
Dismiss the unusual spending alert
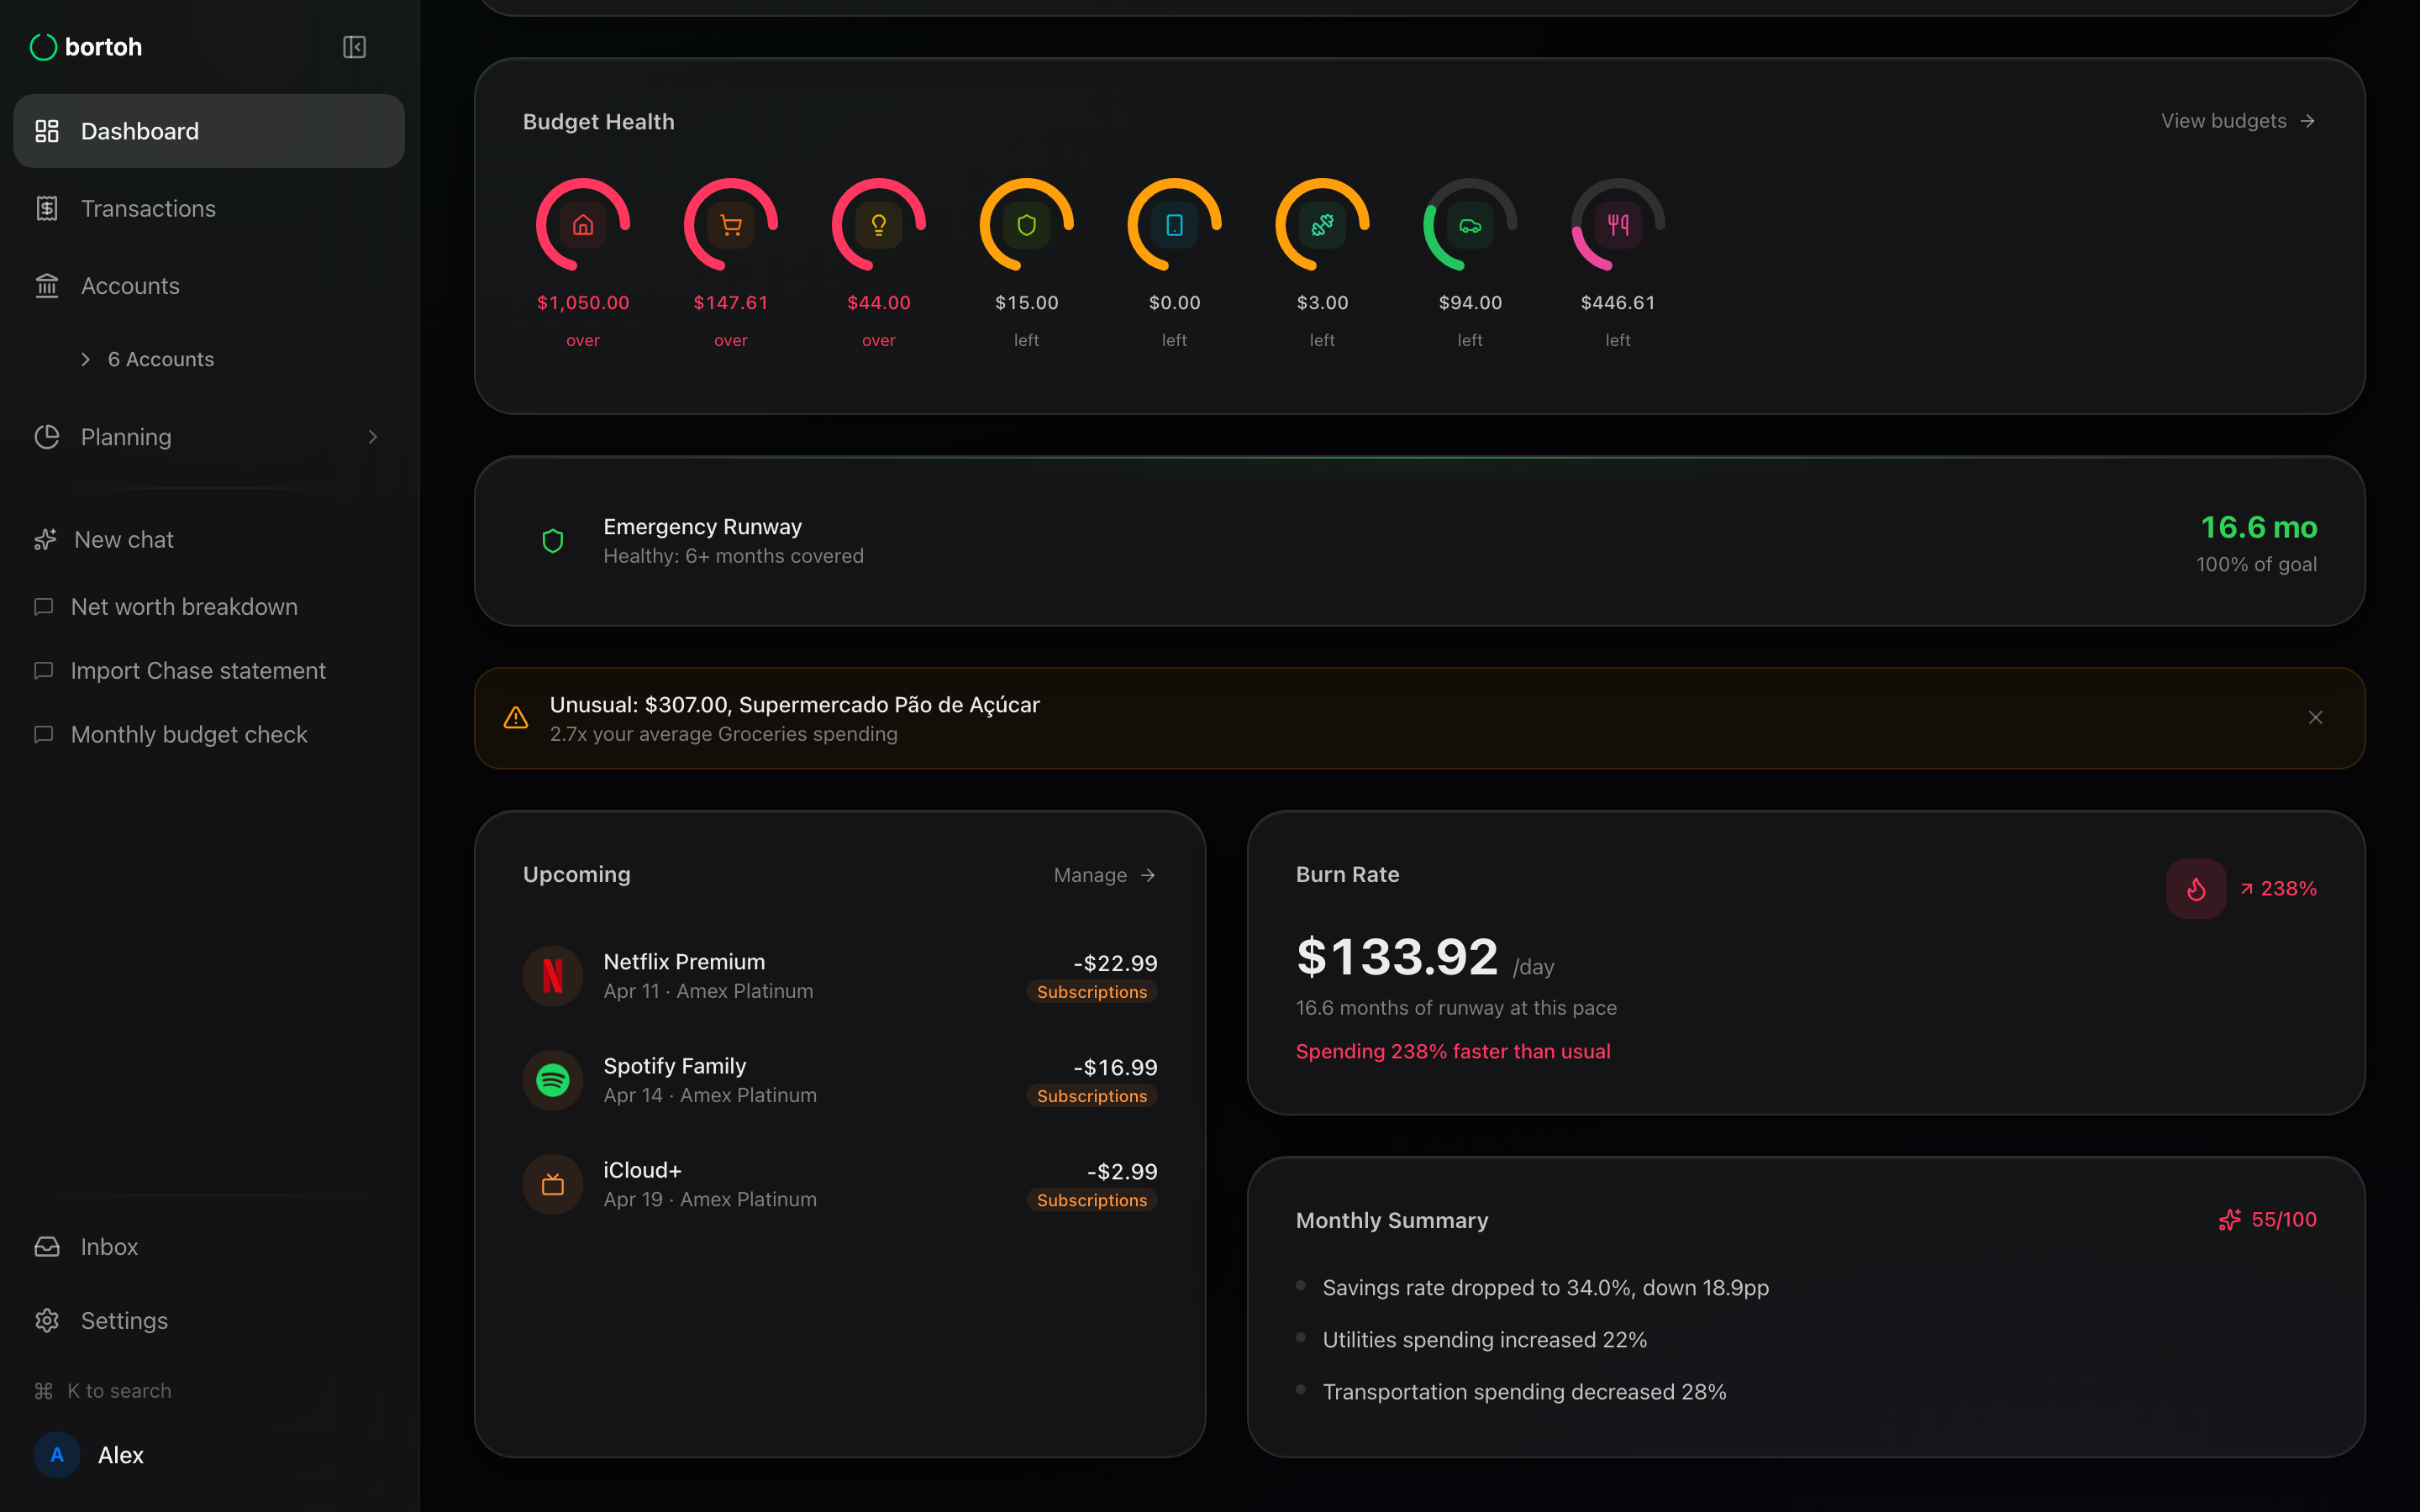click(2315, 718)
